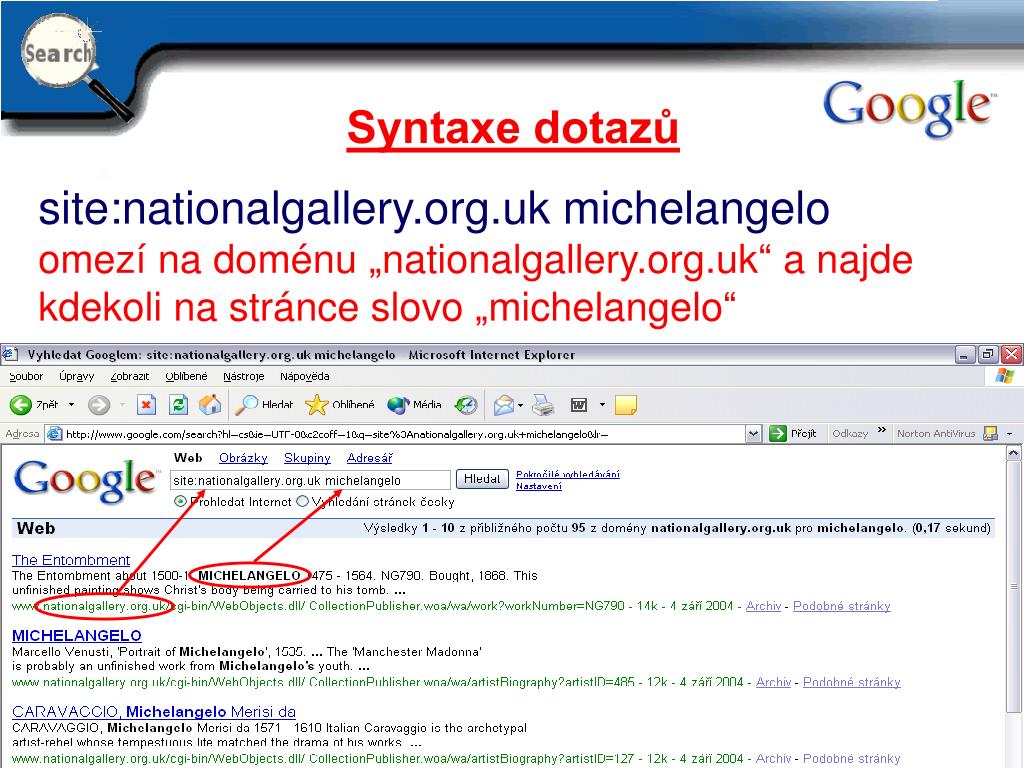The width and height of the screenshot is (1024, 768).
Task: Open the Nástroje menu
Action: coord(244,376)
